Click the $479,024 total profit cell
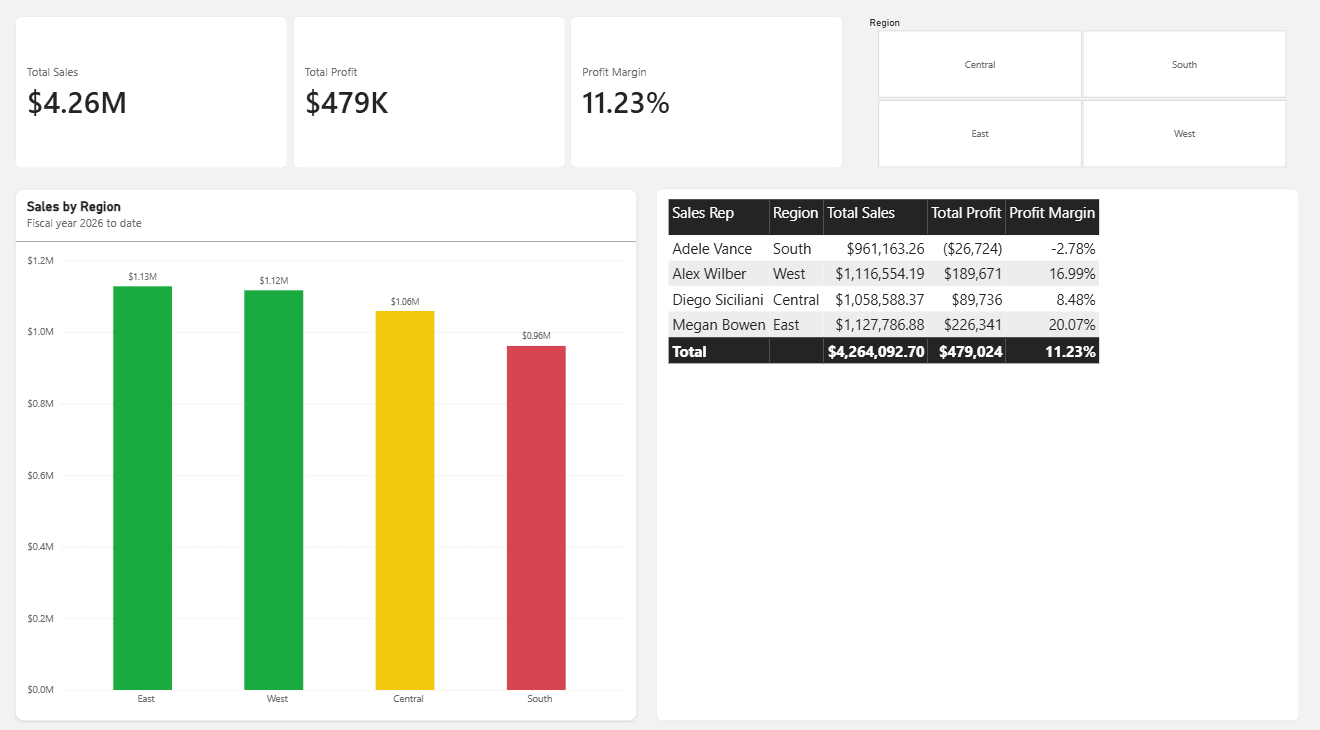 pos(966,351)
